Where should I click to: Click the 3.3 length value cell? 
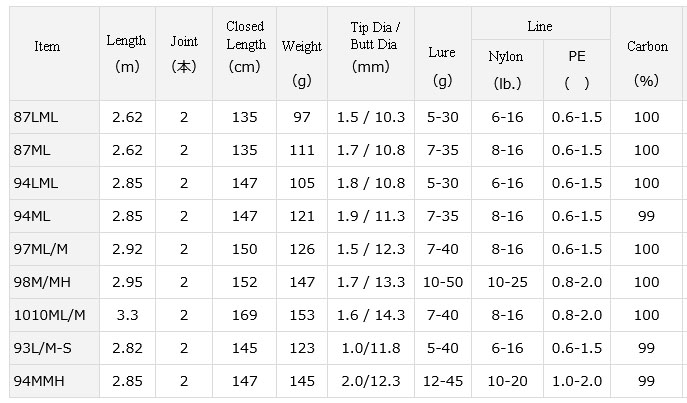tap(127, 315)
